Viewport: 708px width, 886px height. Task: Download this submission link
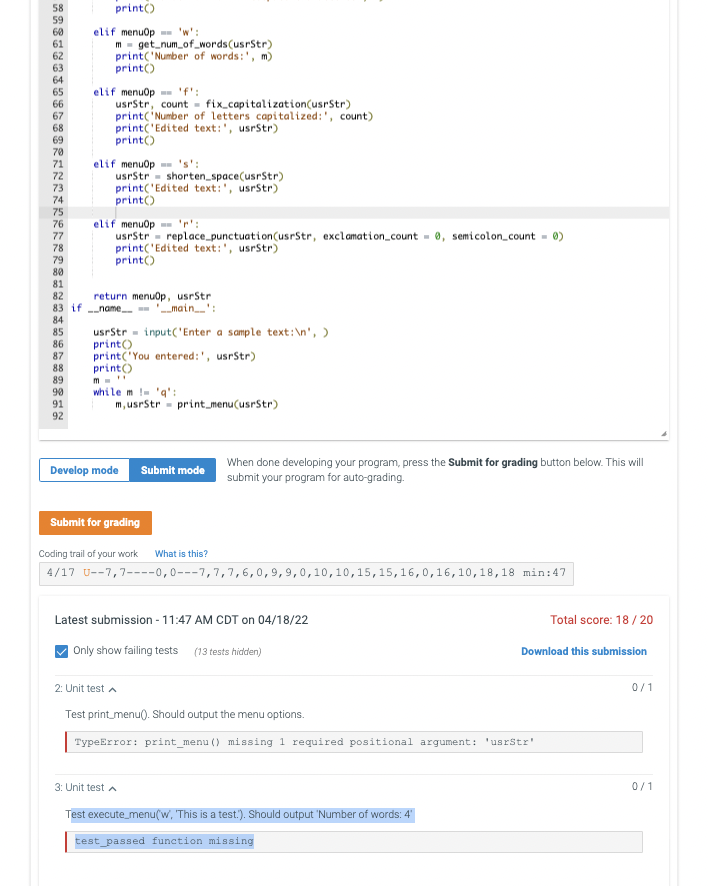pos(584,652)
